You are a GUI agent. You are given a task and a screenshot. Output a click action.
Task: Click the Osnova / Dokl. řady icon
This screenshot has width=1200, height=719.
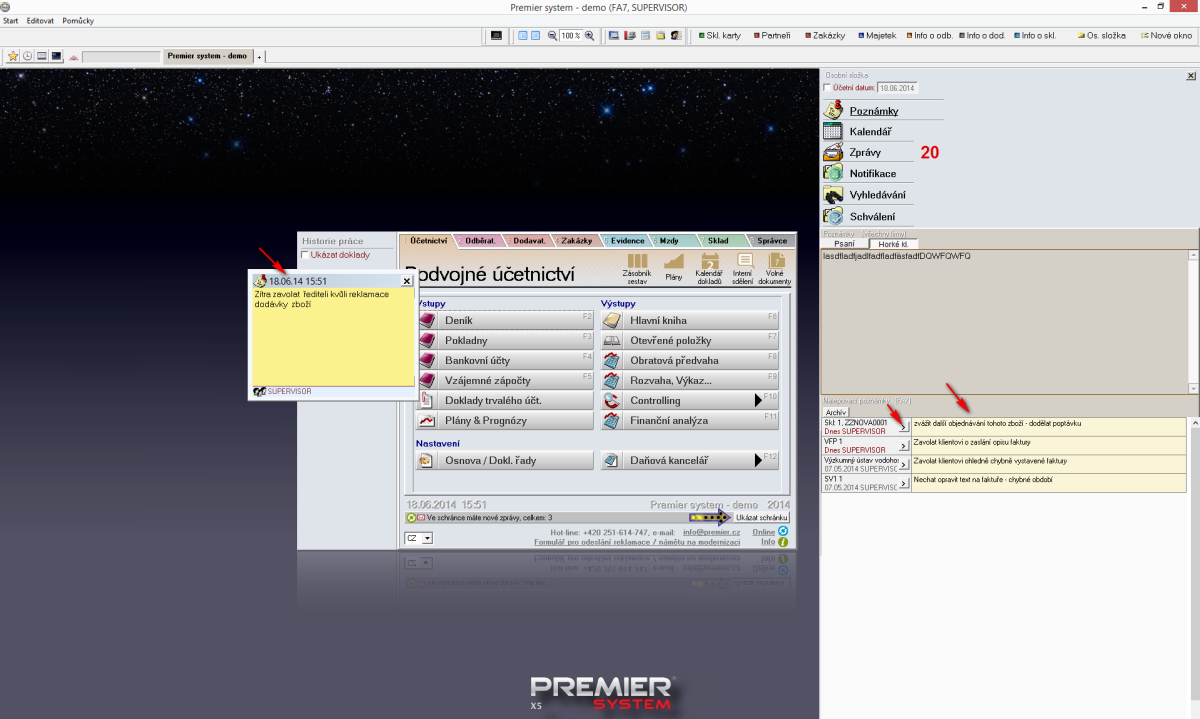point(427,461)
